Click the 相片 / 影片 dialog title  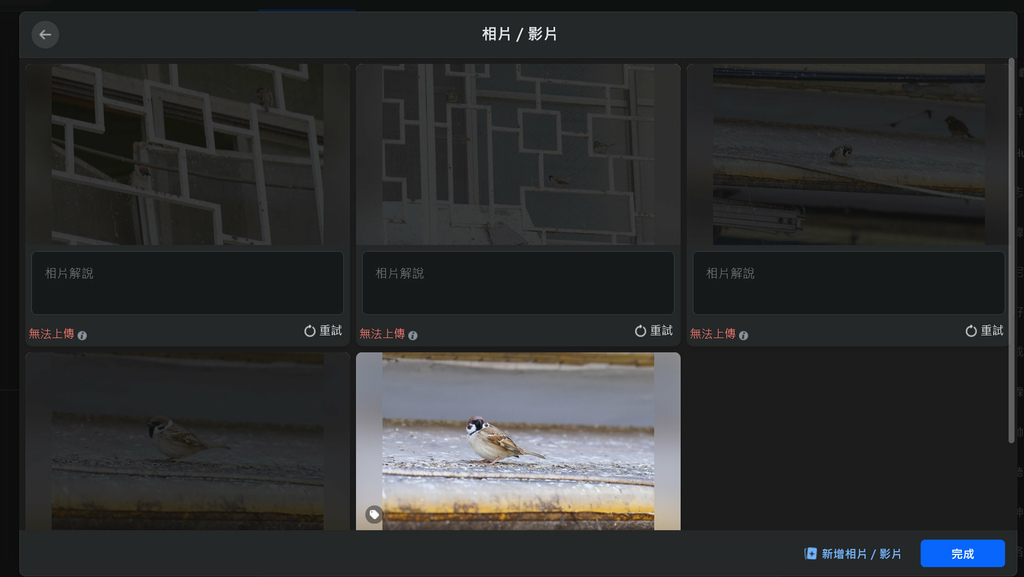click(x=519, y=34)
